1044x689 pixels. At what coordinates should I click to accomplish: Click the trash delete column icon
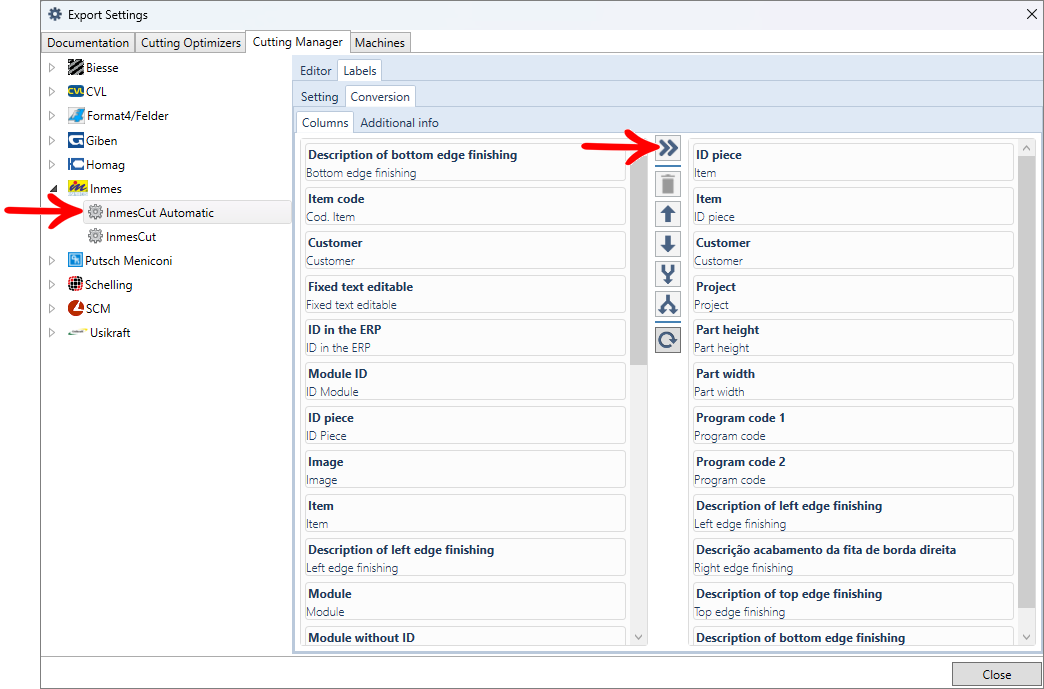pyautogui.click(x=668, y=184)
